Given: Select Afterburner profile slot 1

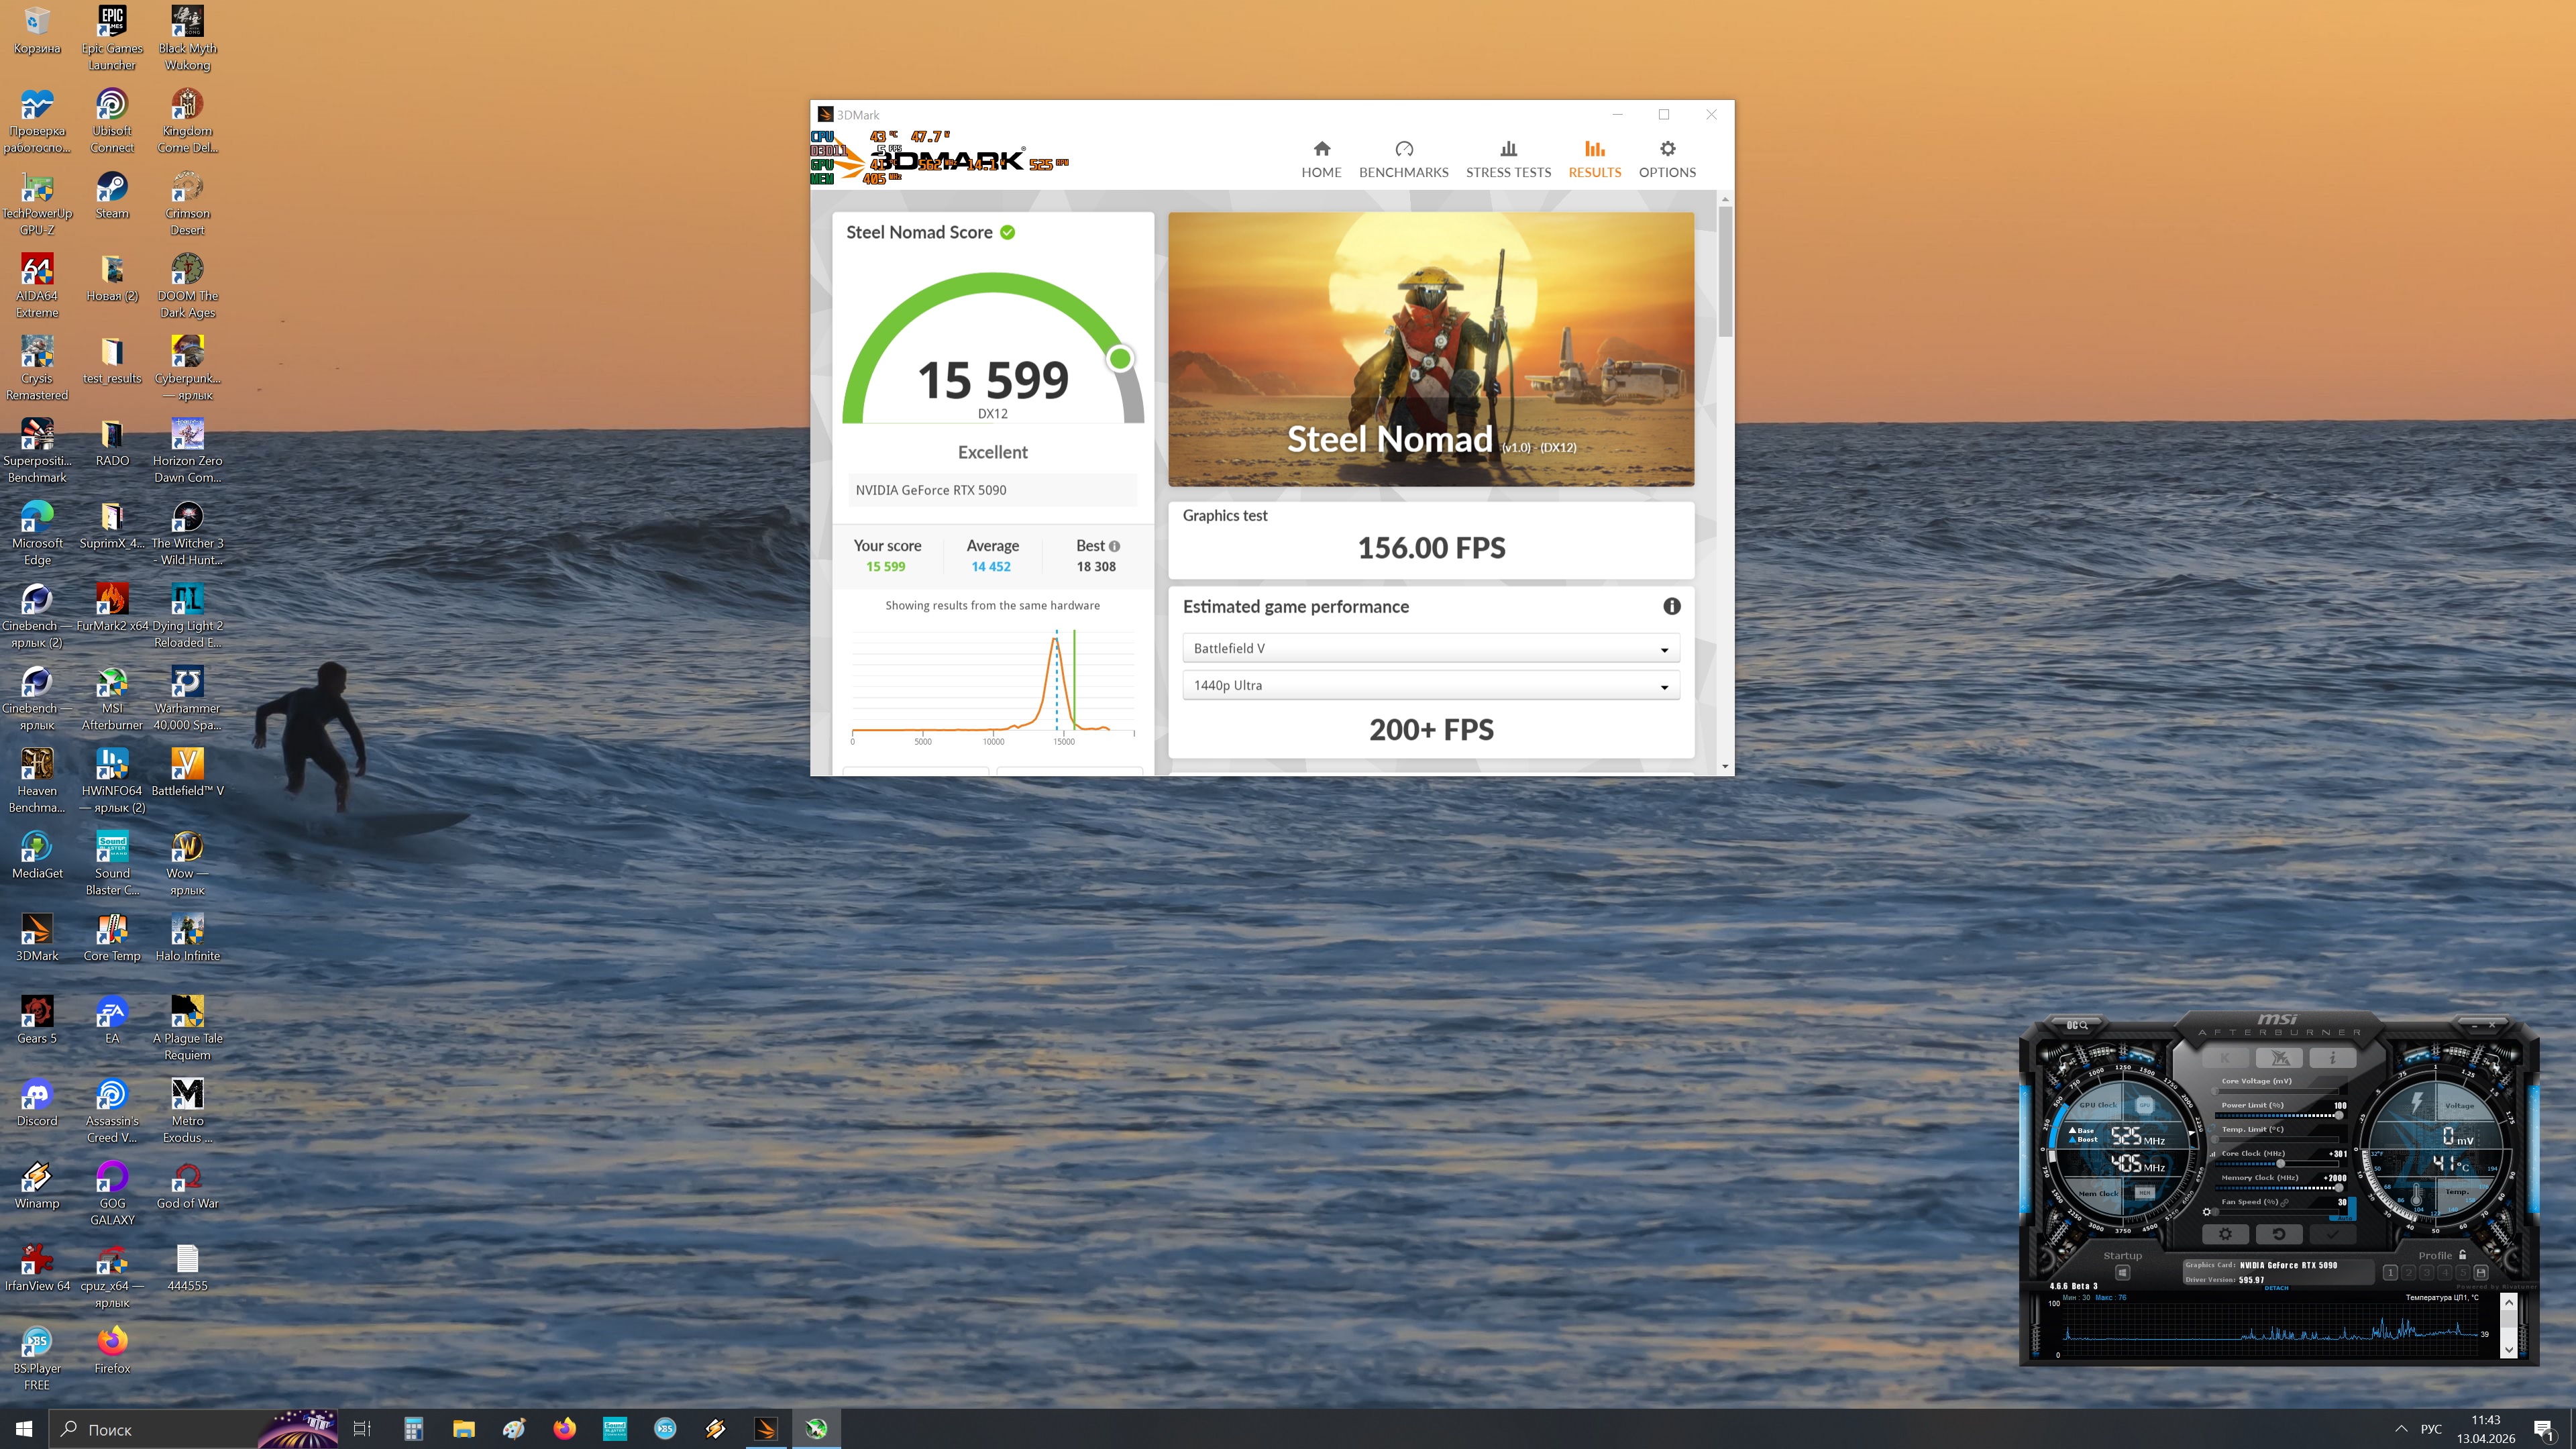Looking at the screenshot, I should pyautogui.click(x=2390, y=1272).
